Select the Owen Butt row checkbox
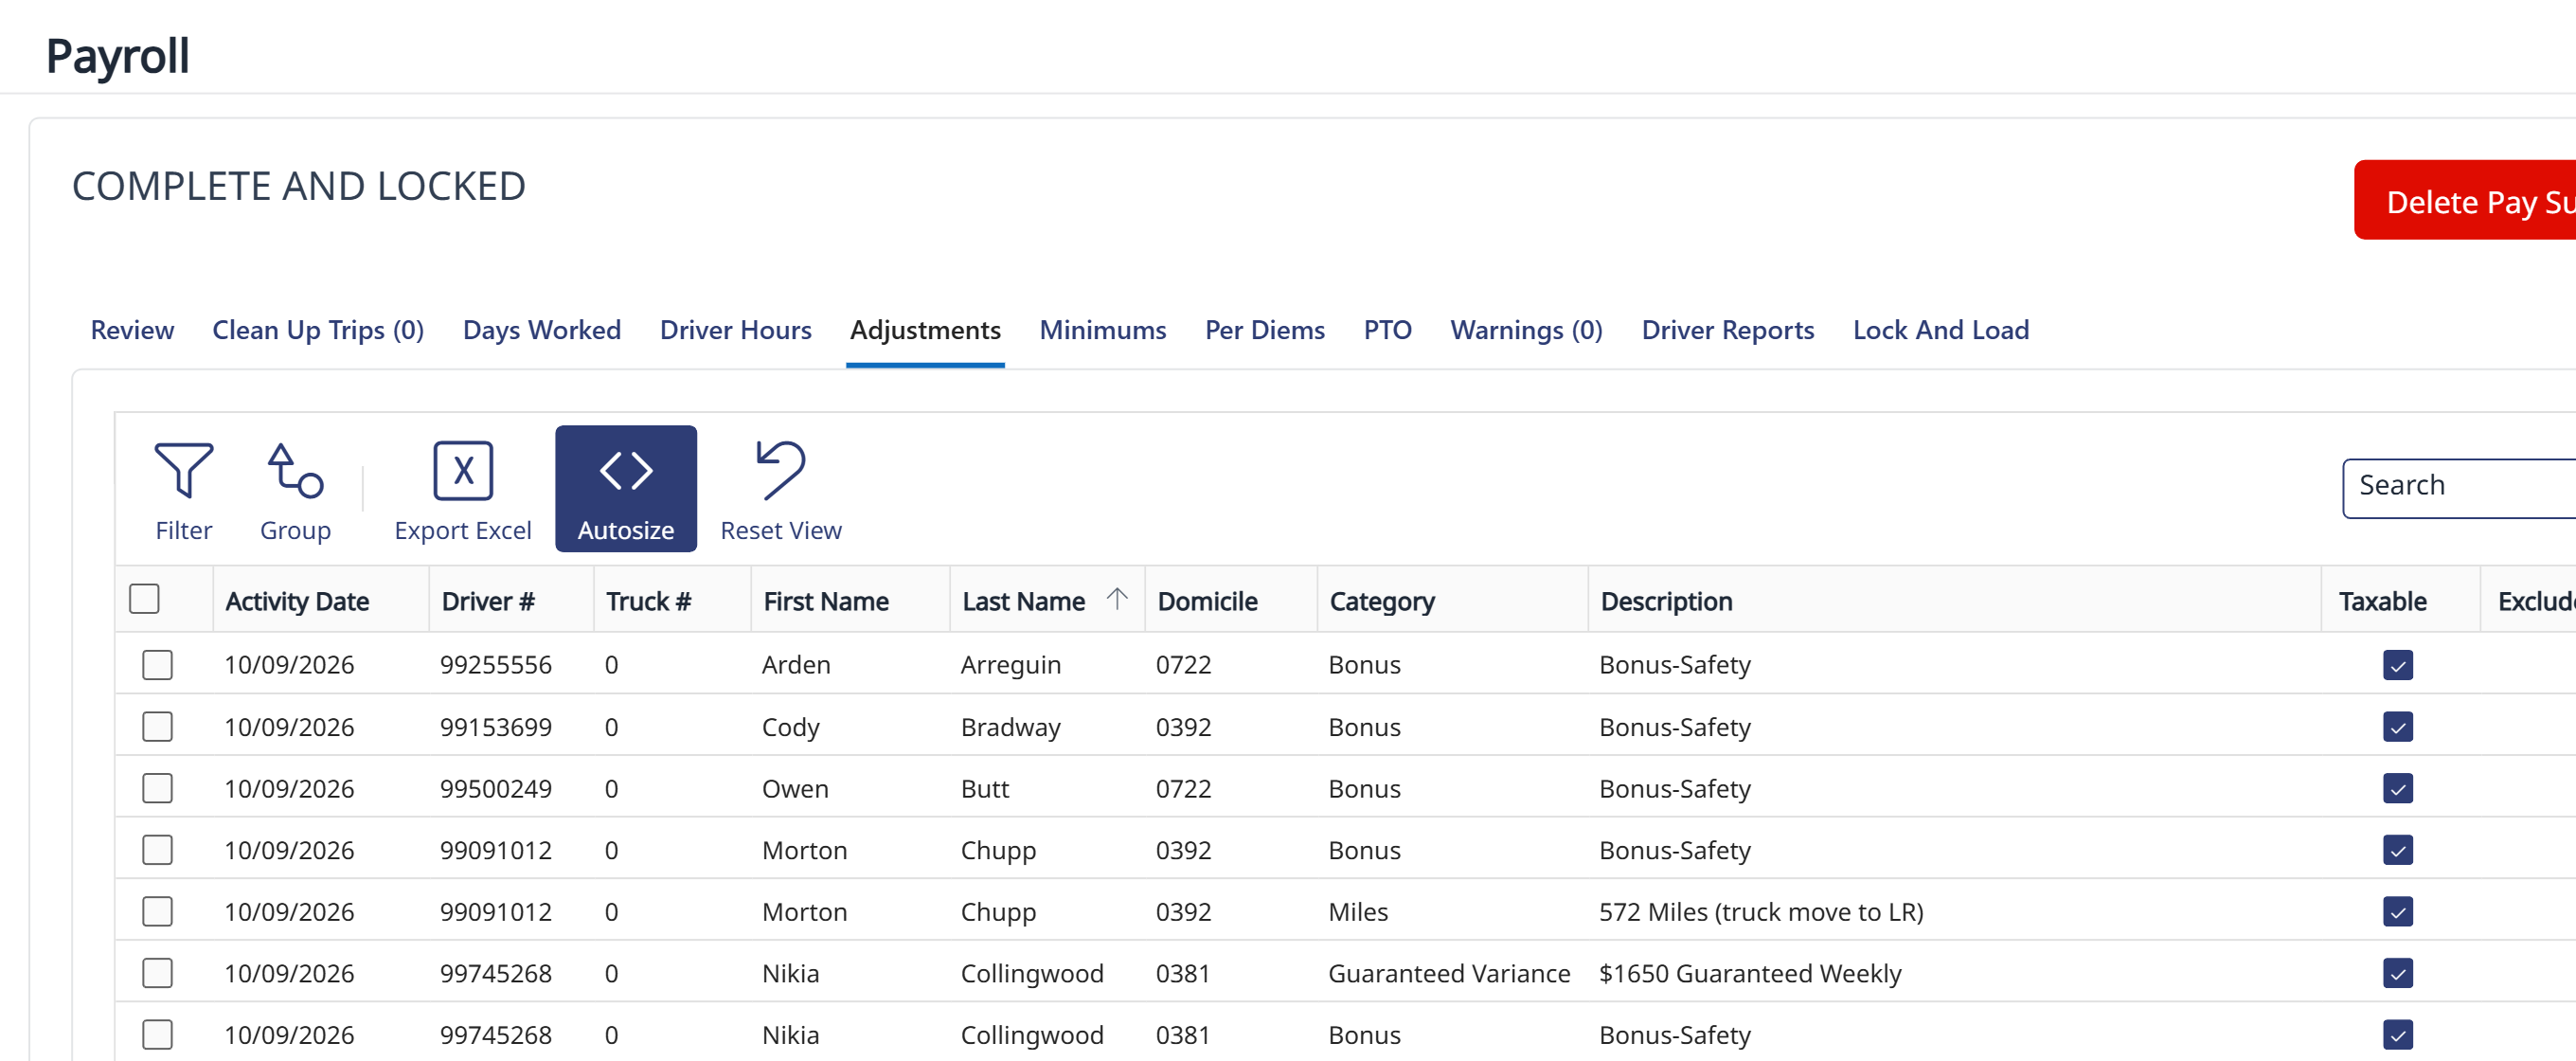2576x1061 pixels. pos(157,789)
